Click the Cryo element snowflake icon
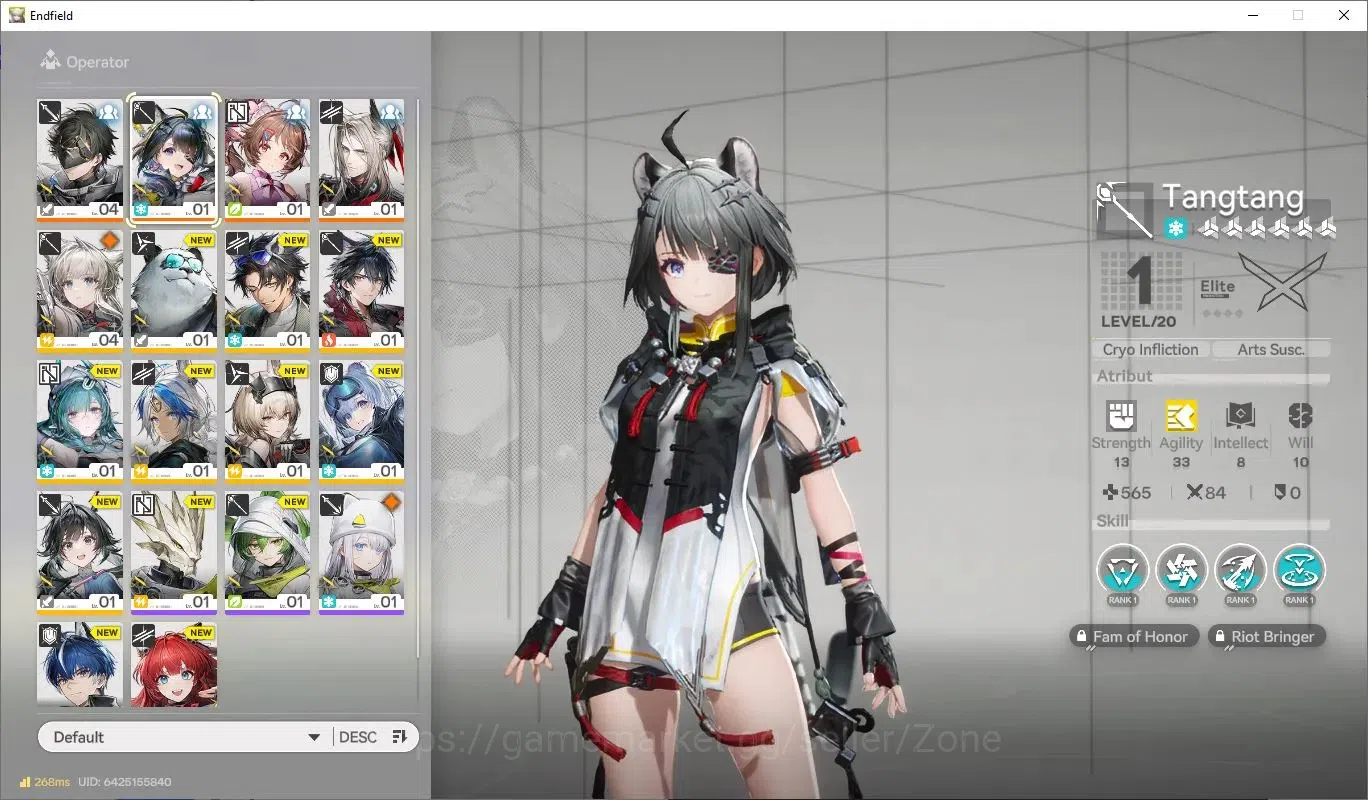 coord(1176,229)
